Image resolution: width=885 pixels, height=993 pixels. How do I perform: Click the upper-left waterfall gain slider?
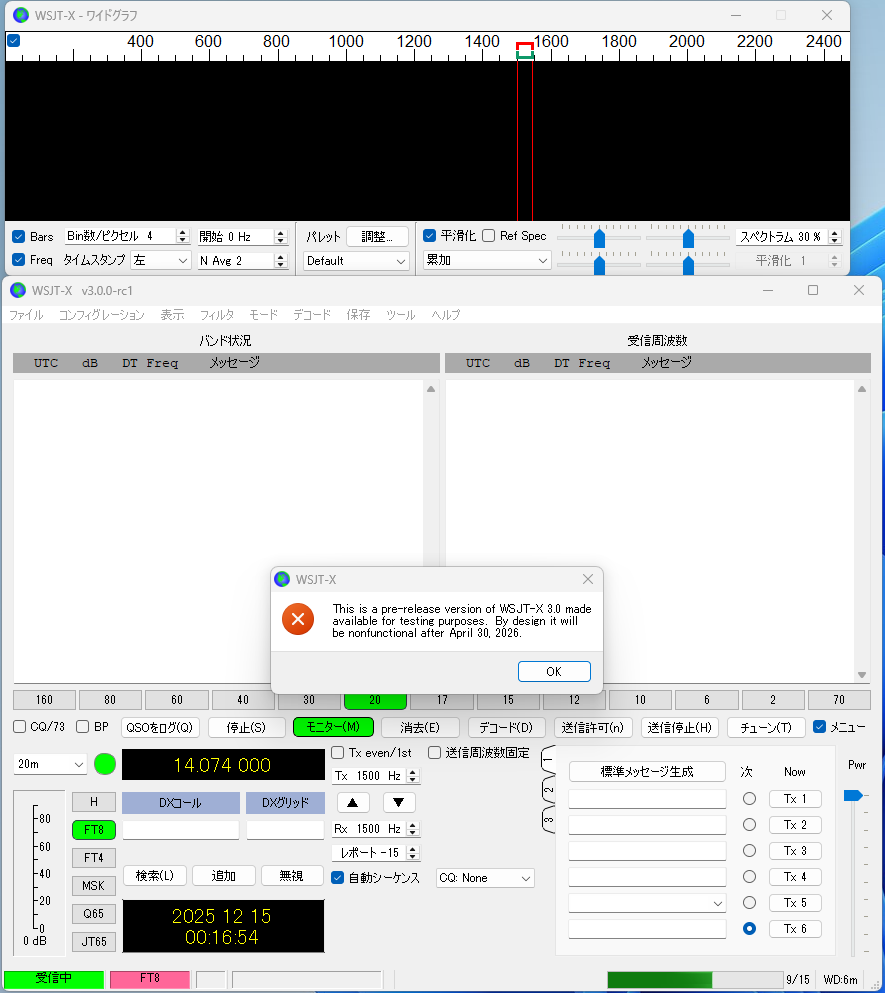599,239
